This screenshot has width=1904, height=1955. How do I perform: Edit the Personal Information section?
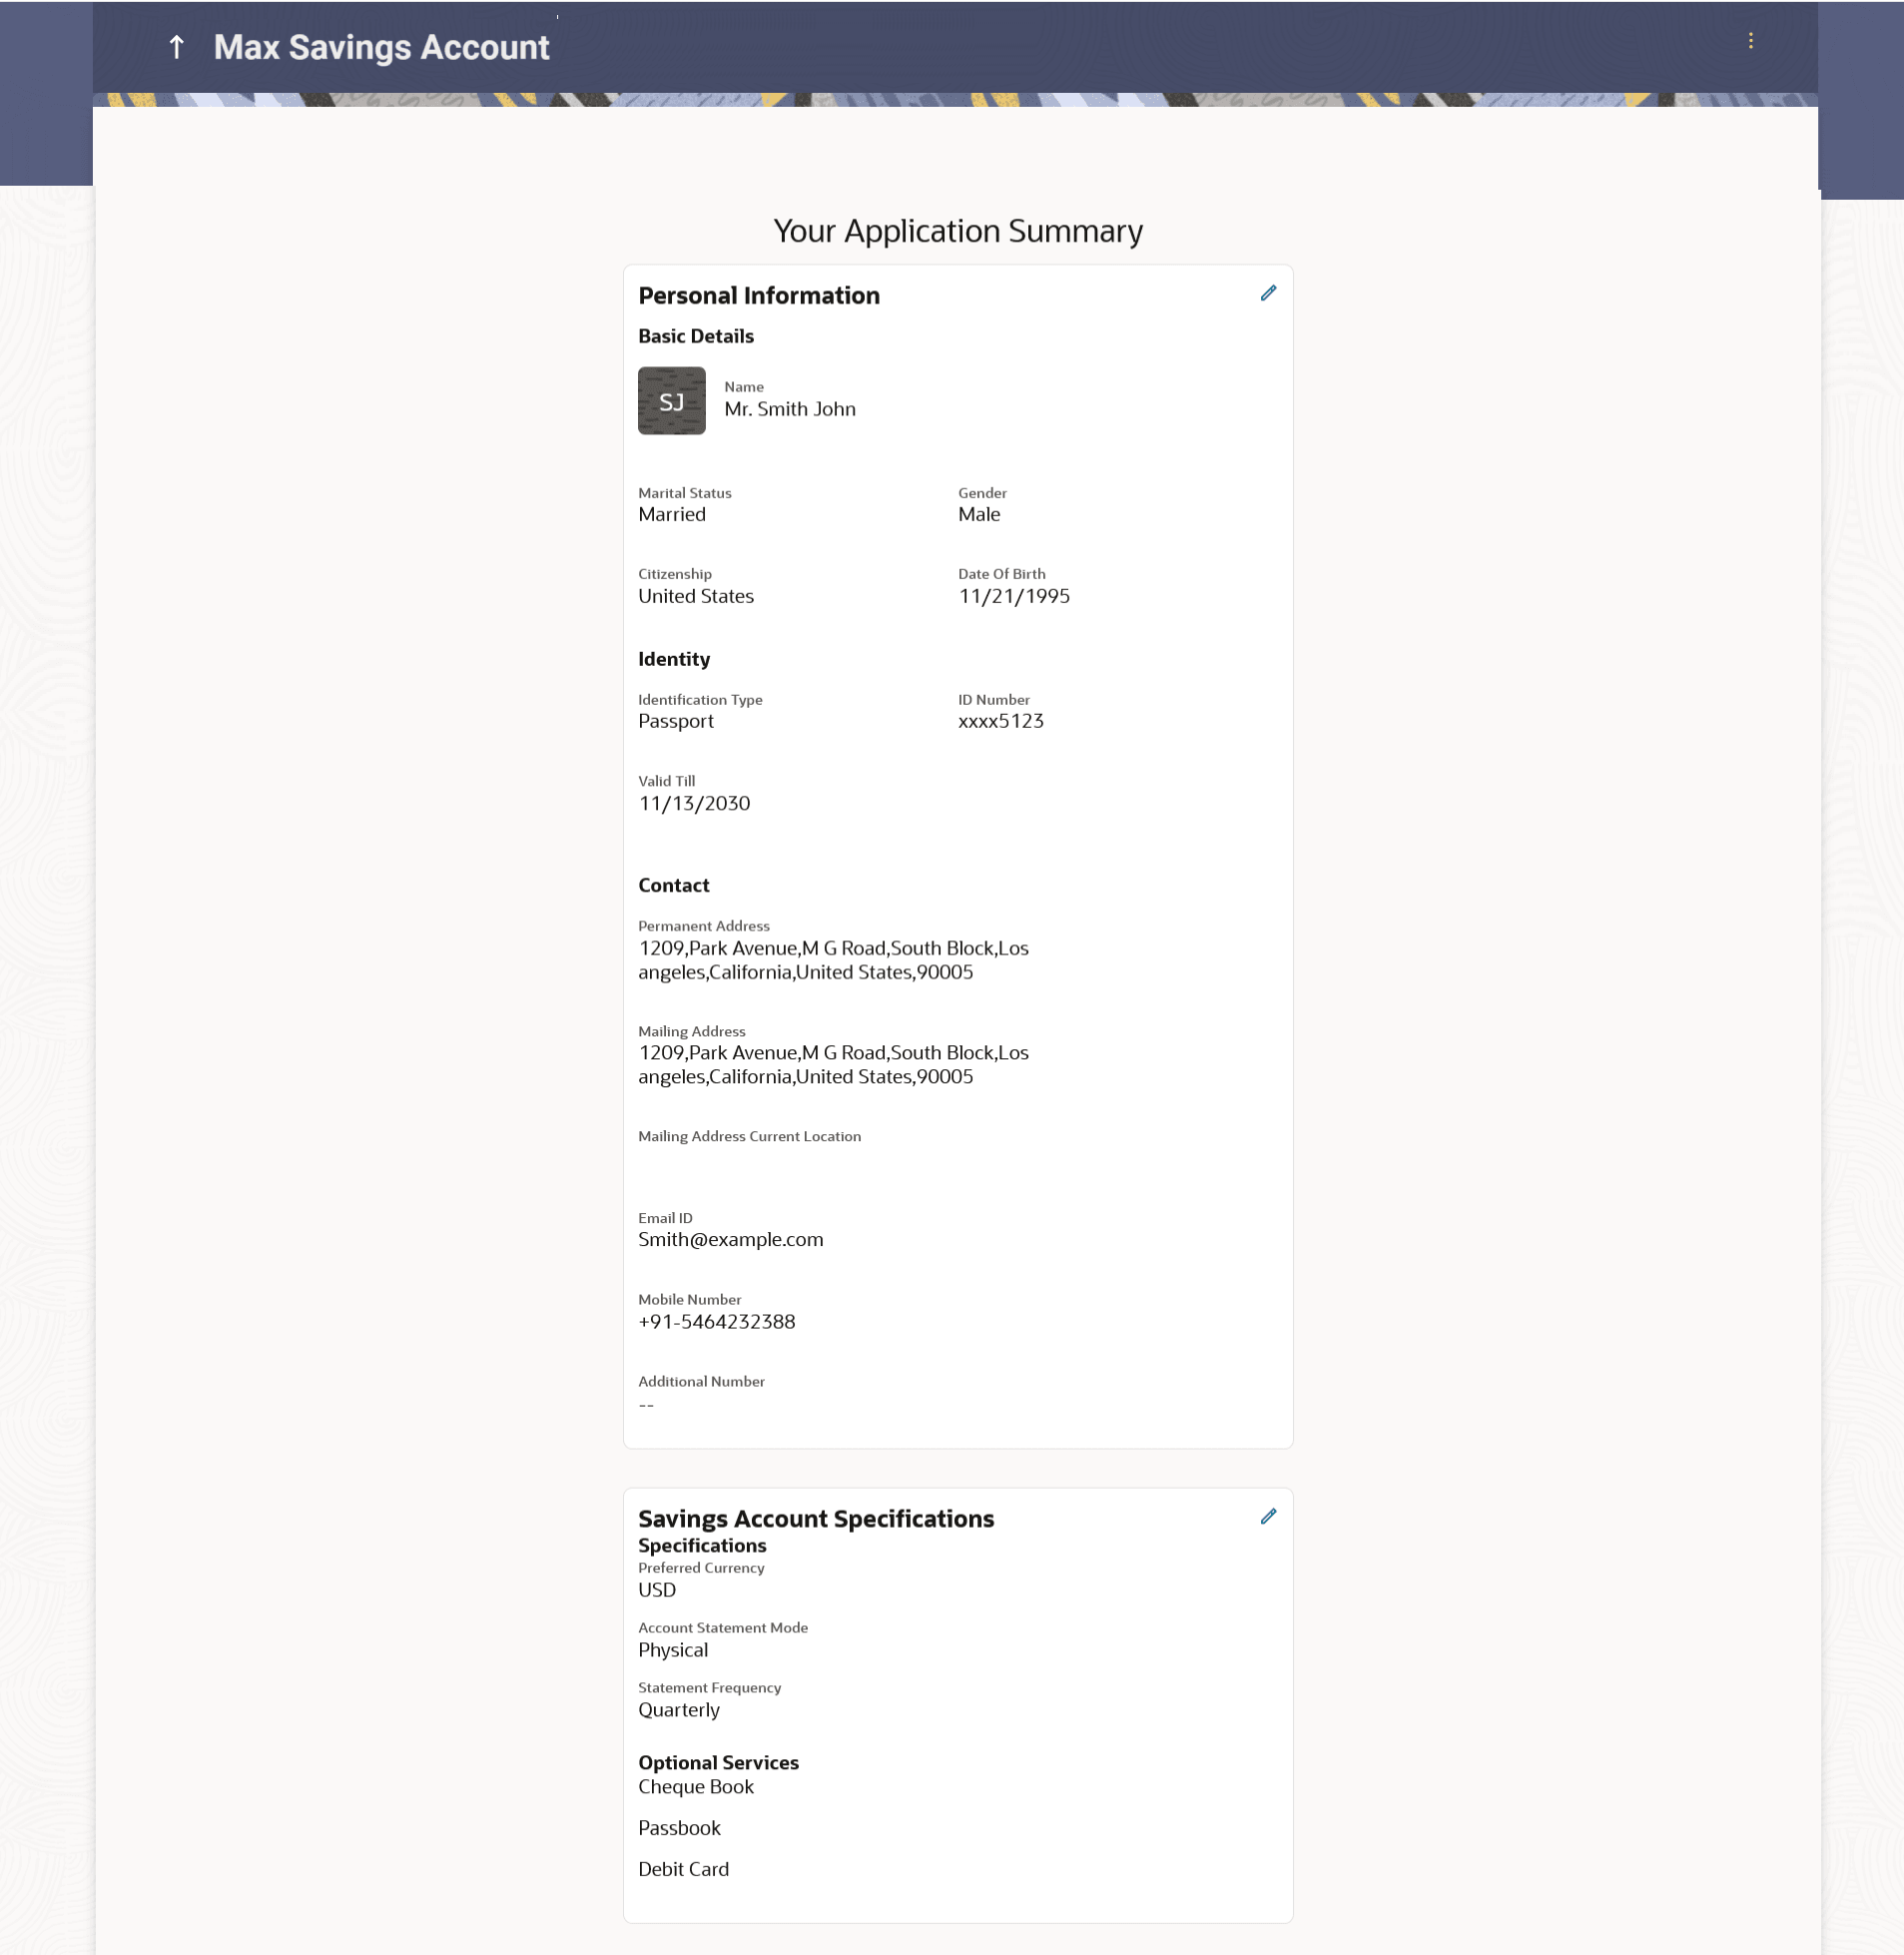point(1268,293)
